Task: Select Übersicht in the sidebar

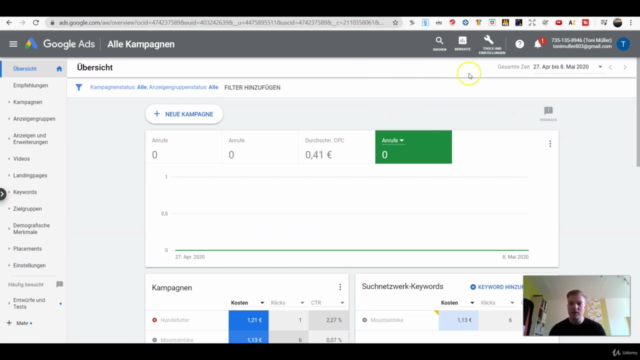Action: (x=25, y=69)
